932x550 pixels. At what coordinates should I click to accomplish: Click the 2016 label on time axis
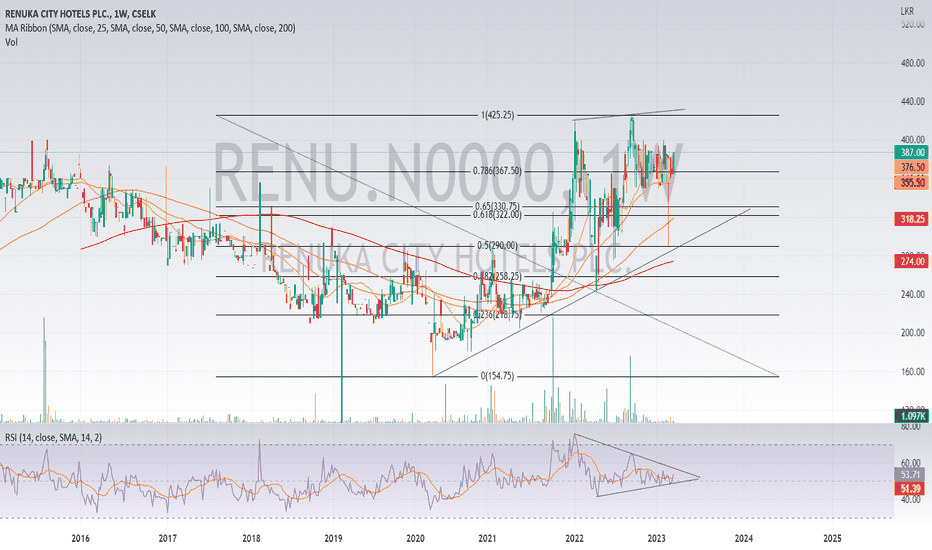coord(80,539)
